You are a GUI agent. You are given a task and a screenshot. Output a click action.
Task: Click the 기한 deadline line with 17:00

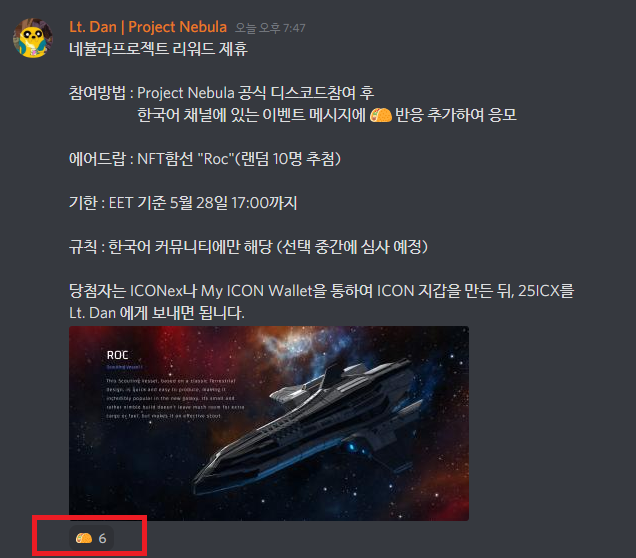(x=183, y=202)
